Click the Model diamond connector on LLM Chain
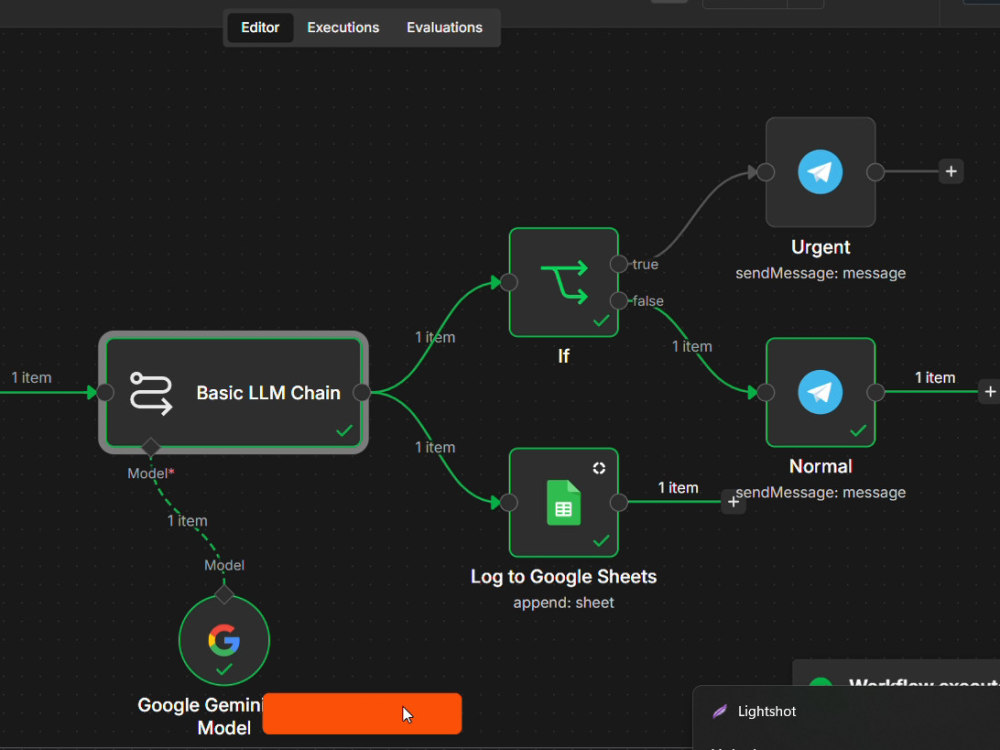 coord(151,447)
